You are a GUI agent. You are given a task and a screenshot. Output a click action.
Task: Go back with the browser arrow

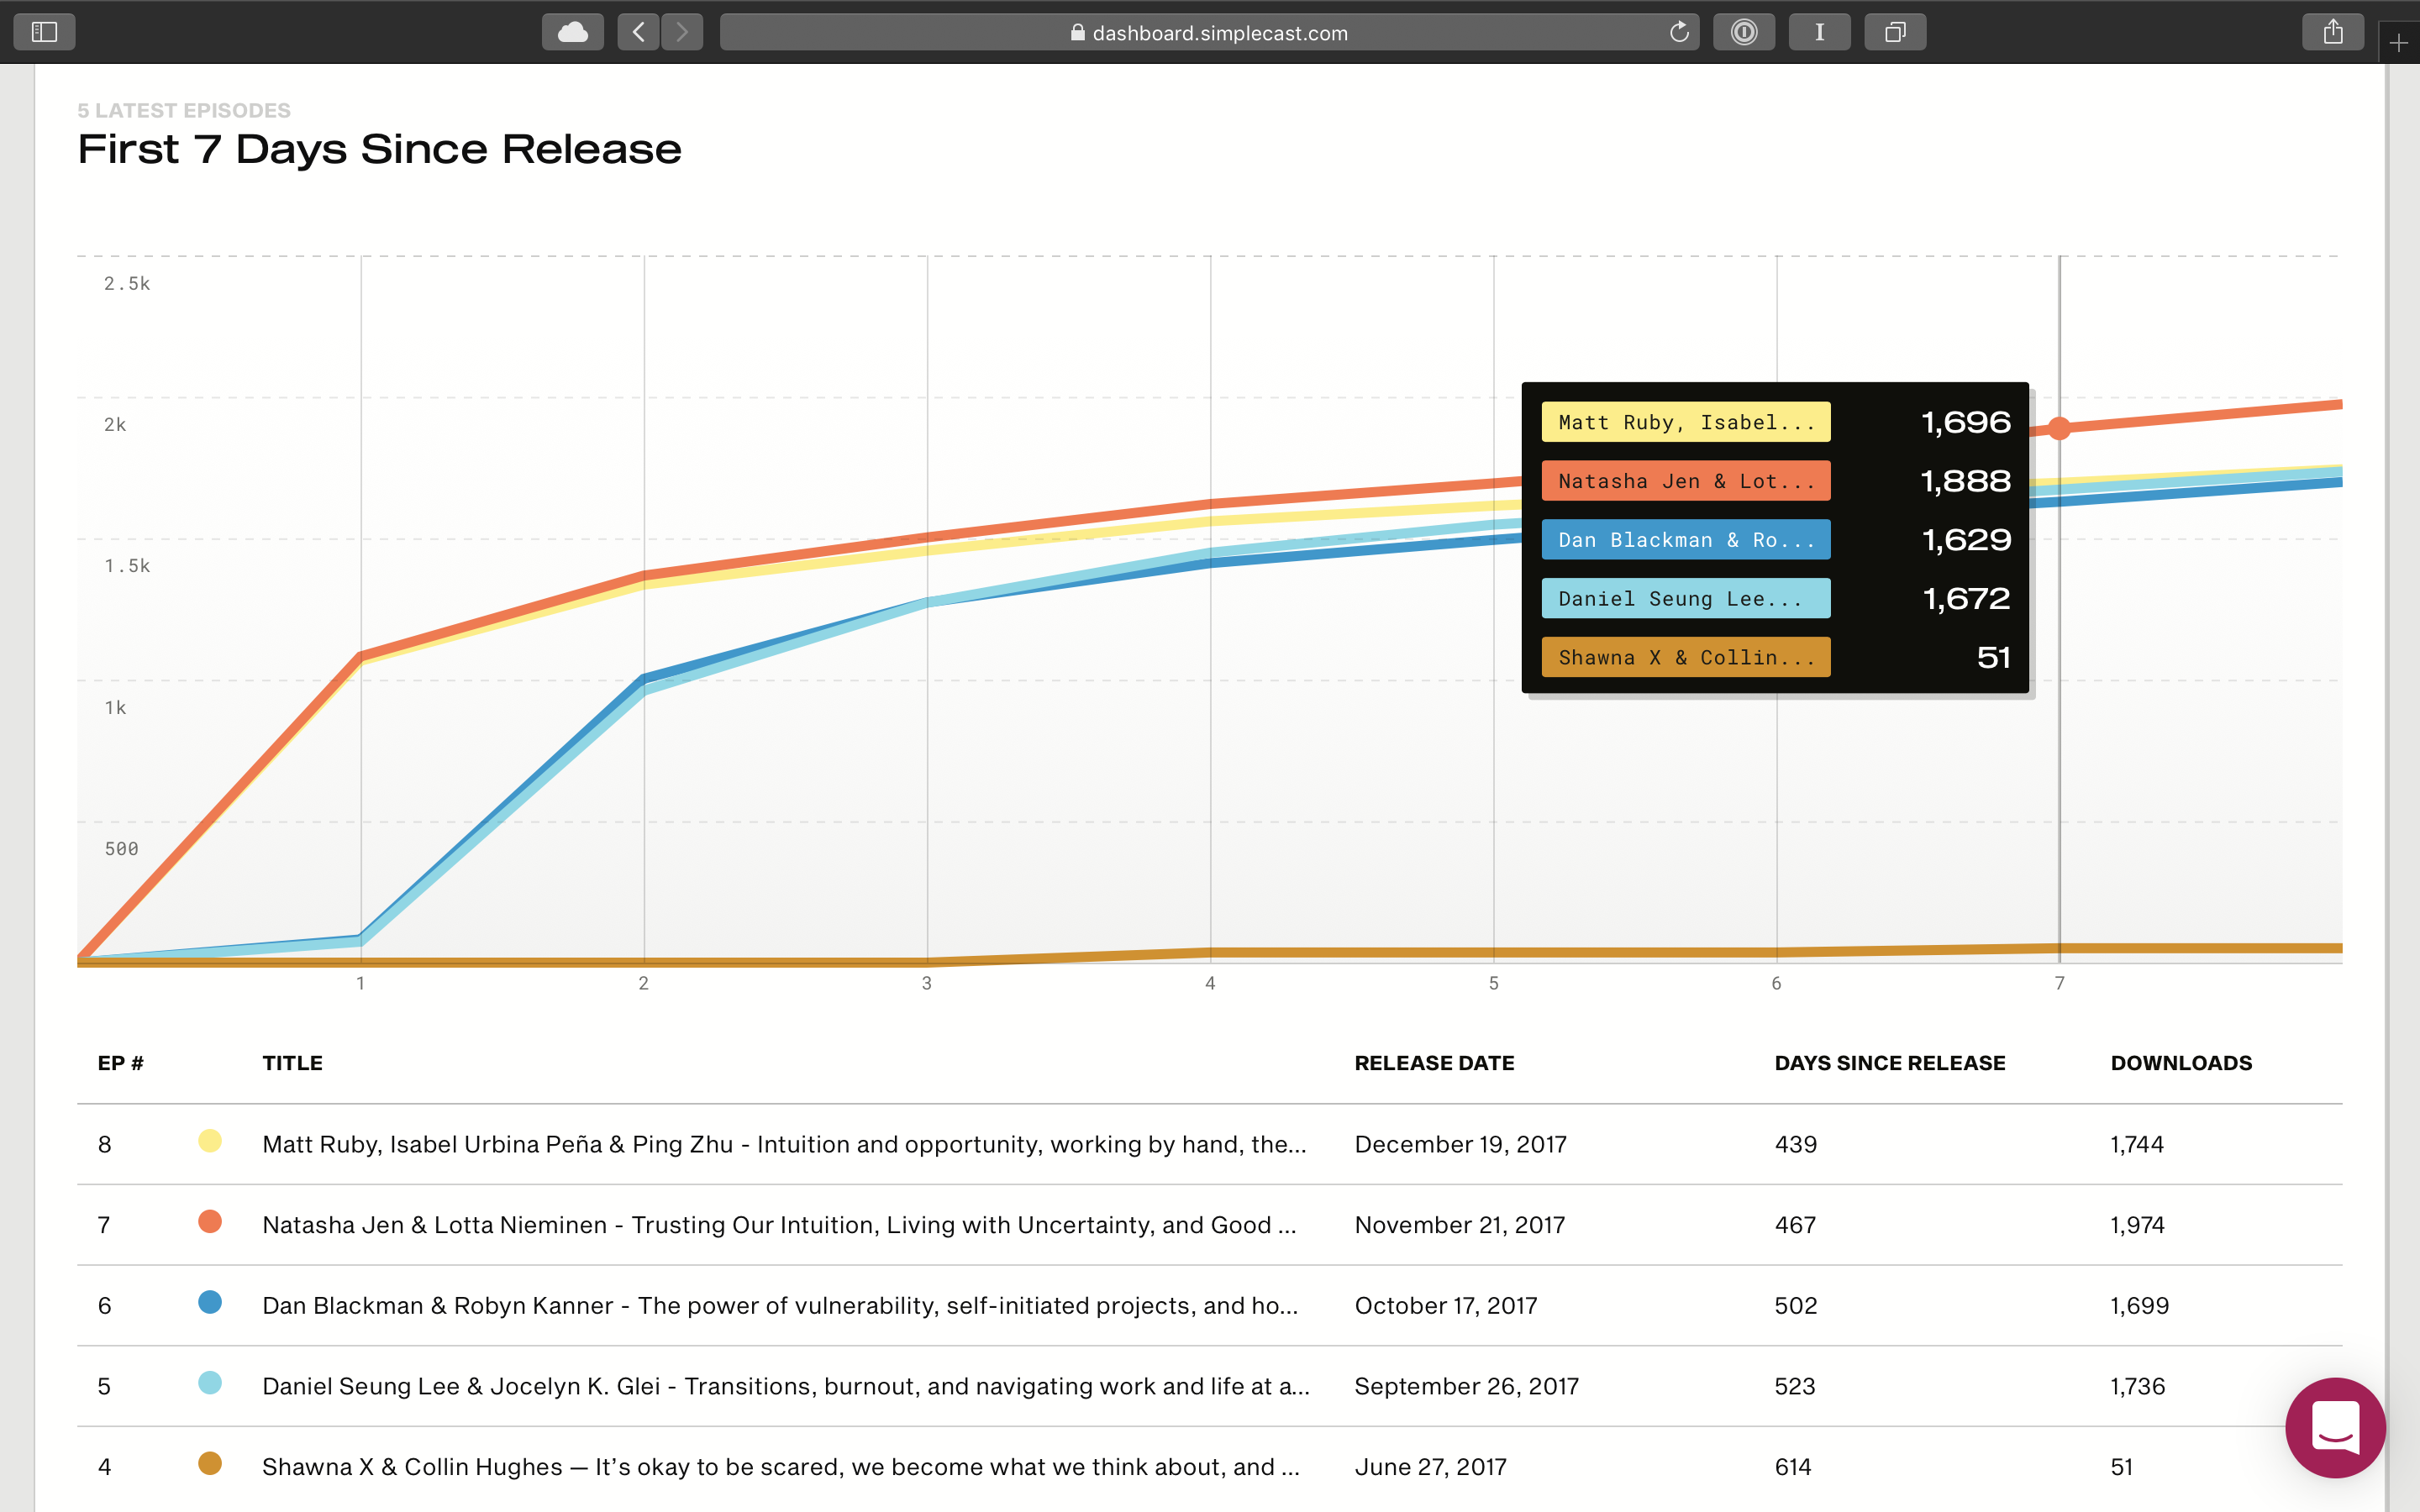(x=638, y=32)
